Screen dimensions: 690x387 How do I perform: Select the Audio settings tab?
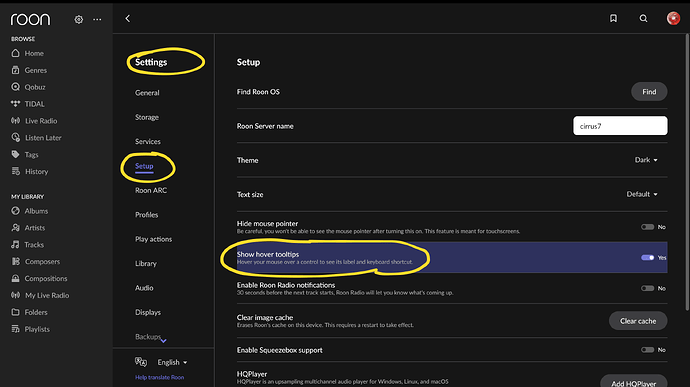[144, 288]
